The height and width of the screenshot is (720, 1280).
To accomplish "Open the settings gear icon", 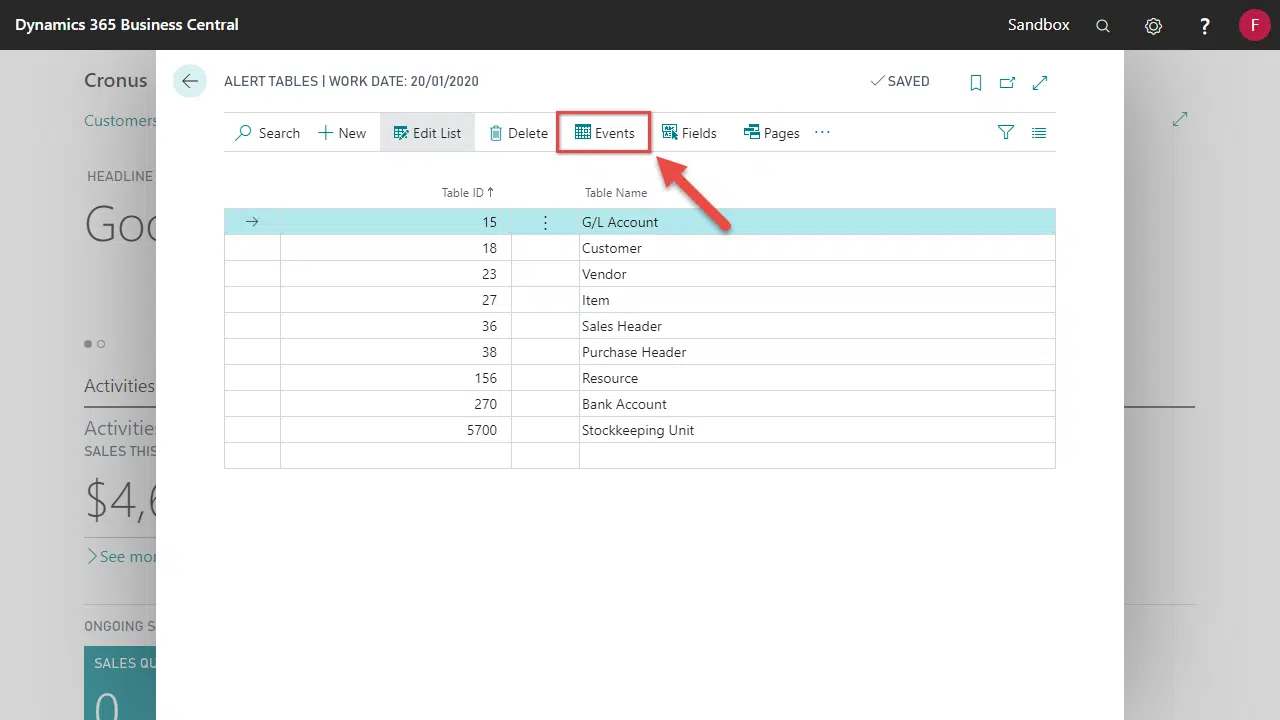I will coord(1153,26).
